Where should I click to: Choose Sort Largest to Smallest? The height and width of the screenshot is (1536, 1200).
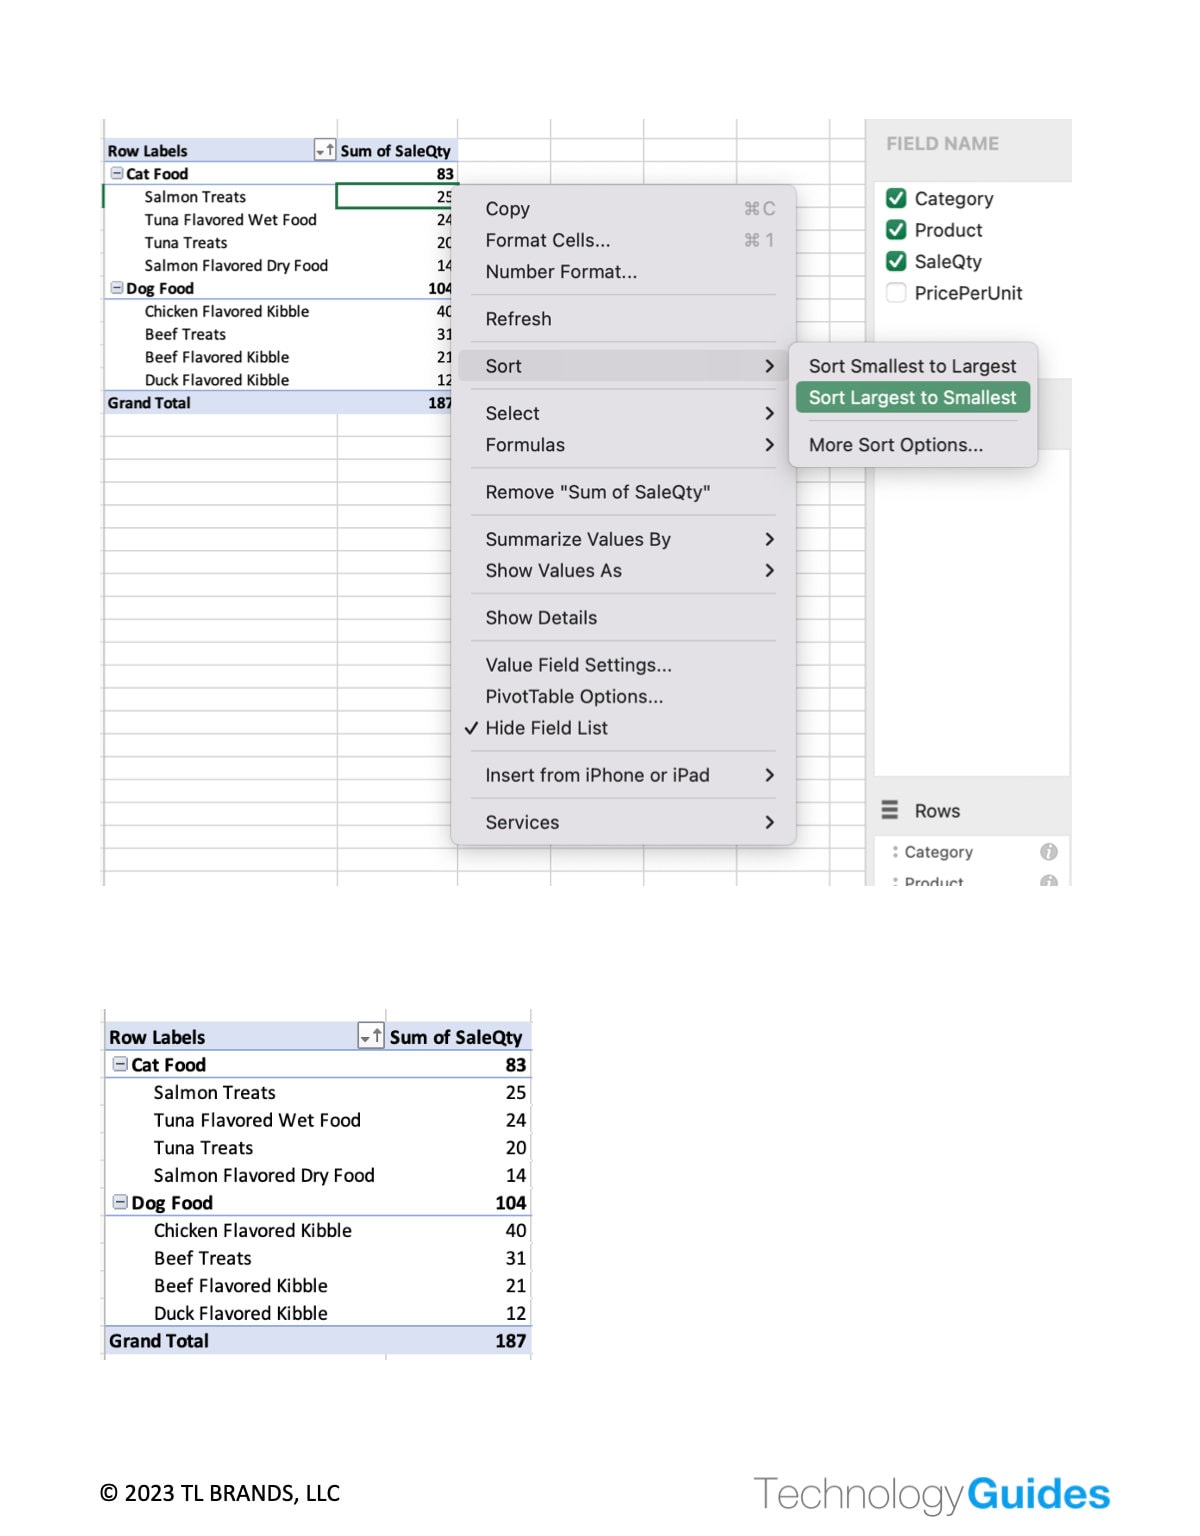[x=911, y=397]
